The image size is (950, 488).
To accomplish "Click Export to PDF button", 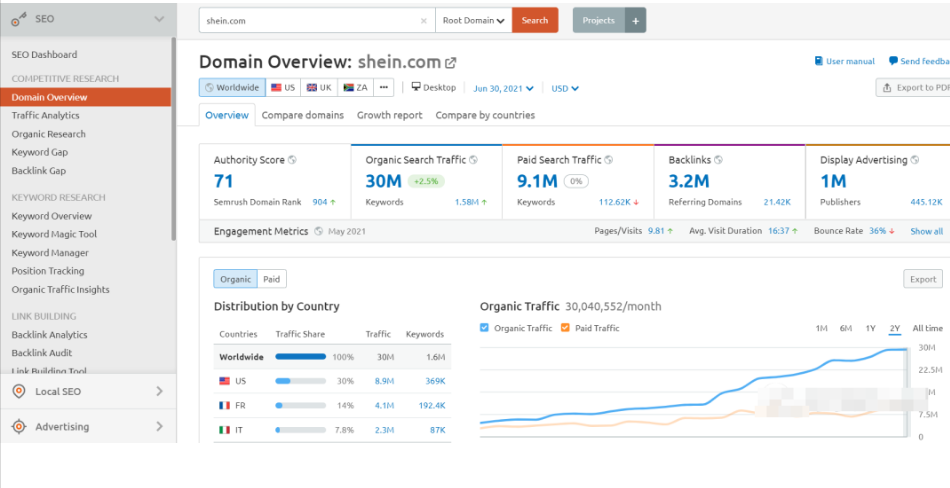I will (x=912, y=87).
